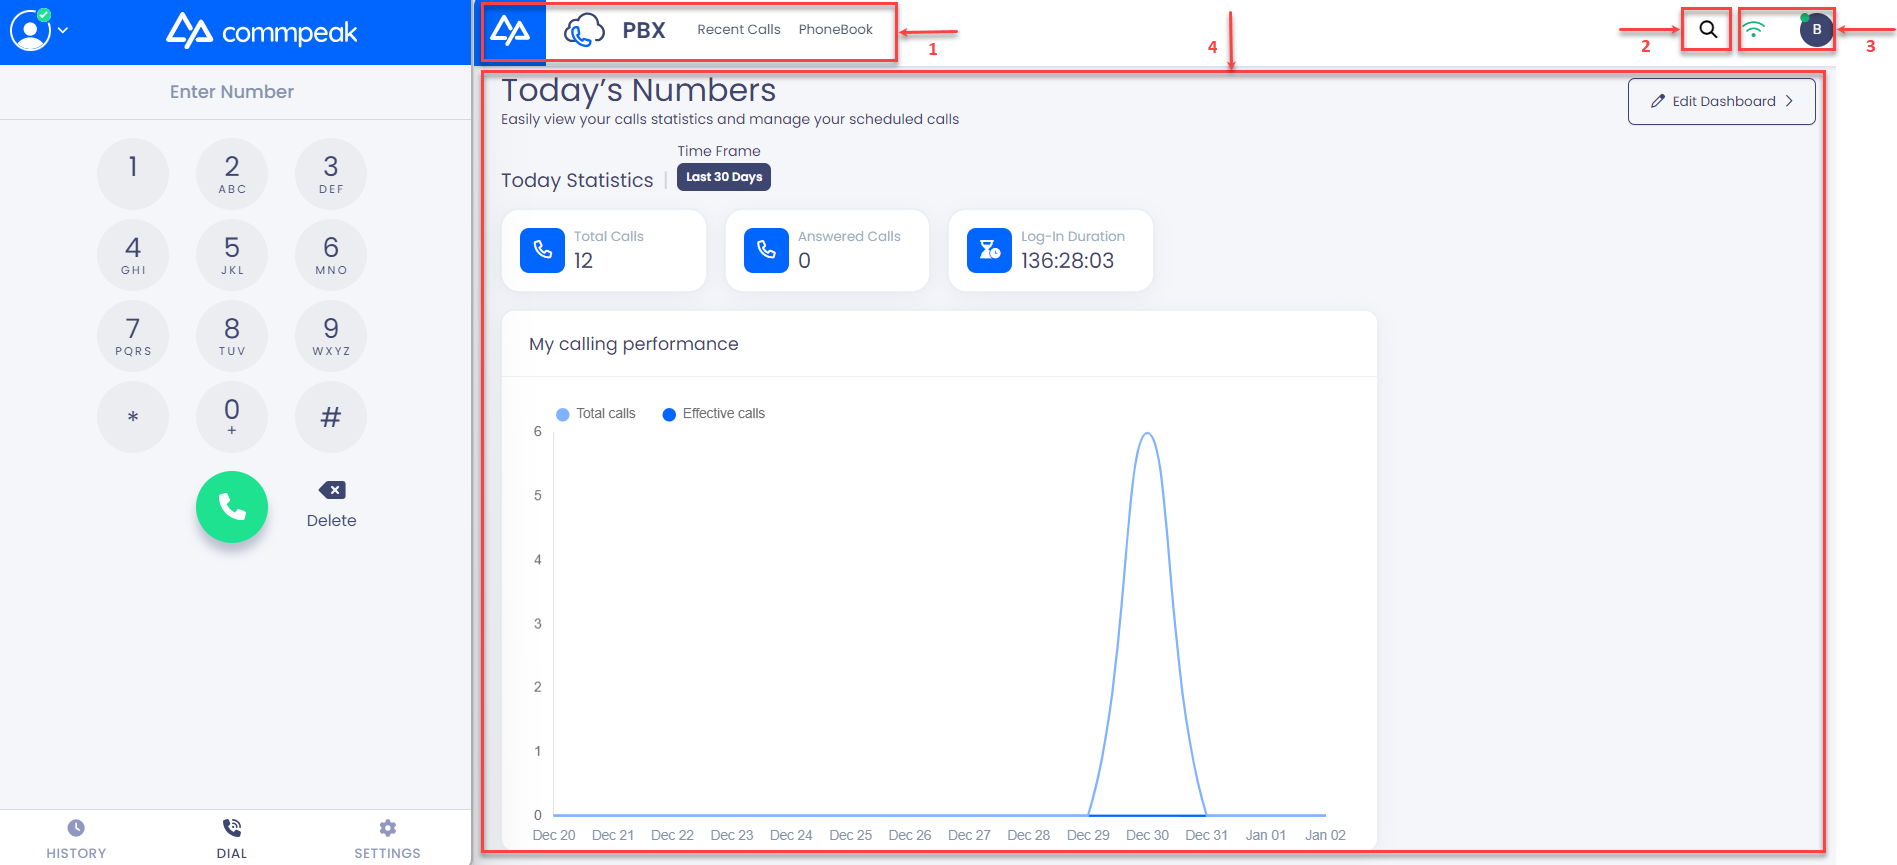Open the History tab
This screenshot has width=1897, height=865.
76,838
